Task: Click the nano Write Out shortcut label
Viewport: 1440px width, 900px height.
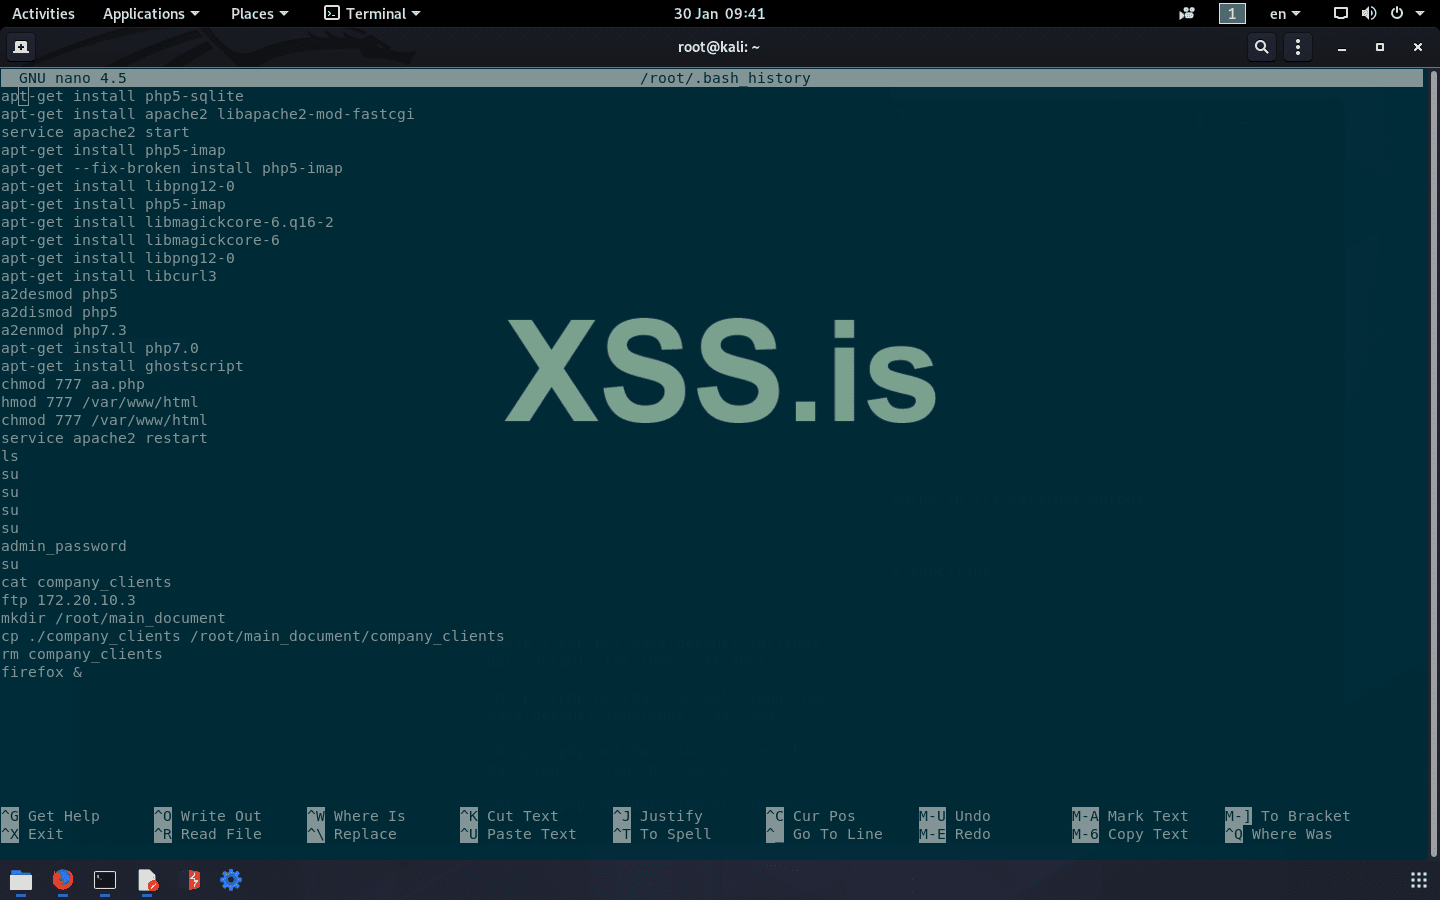Action: click(x=221, y=816)
